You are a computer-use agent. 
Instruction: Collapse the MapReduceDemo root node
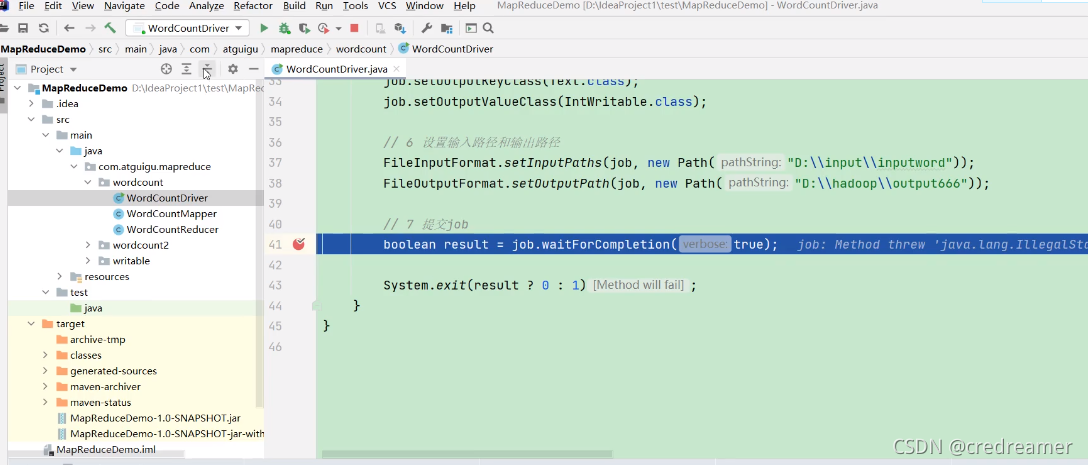(x=18, y=88)
